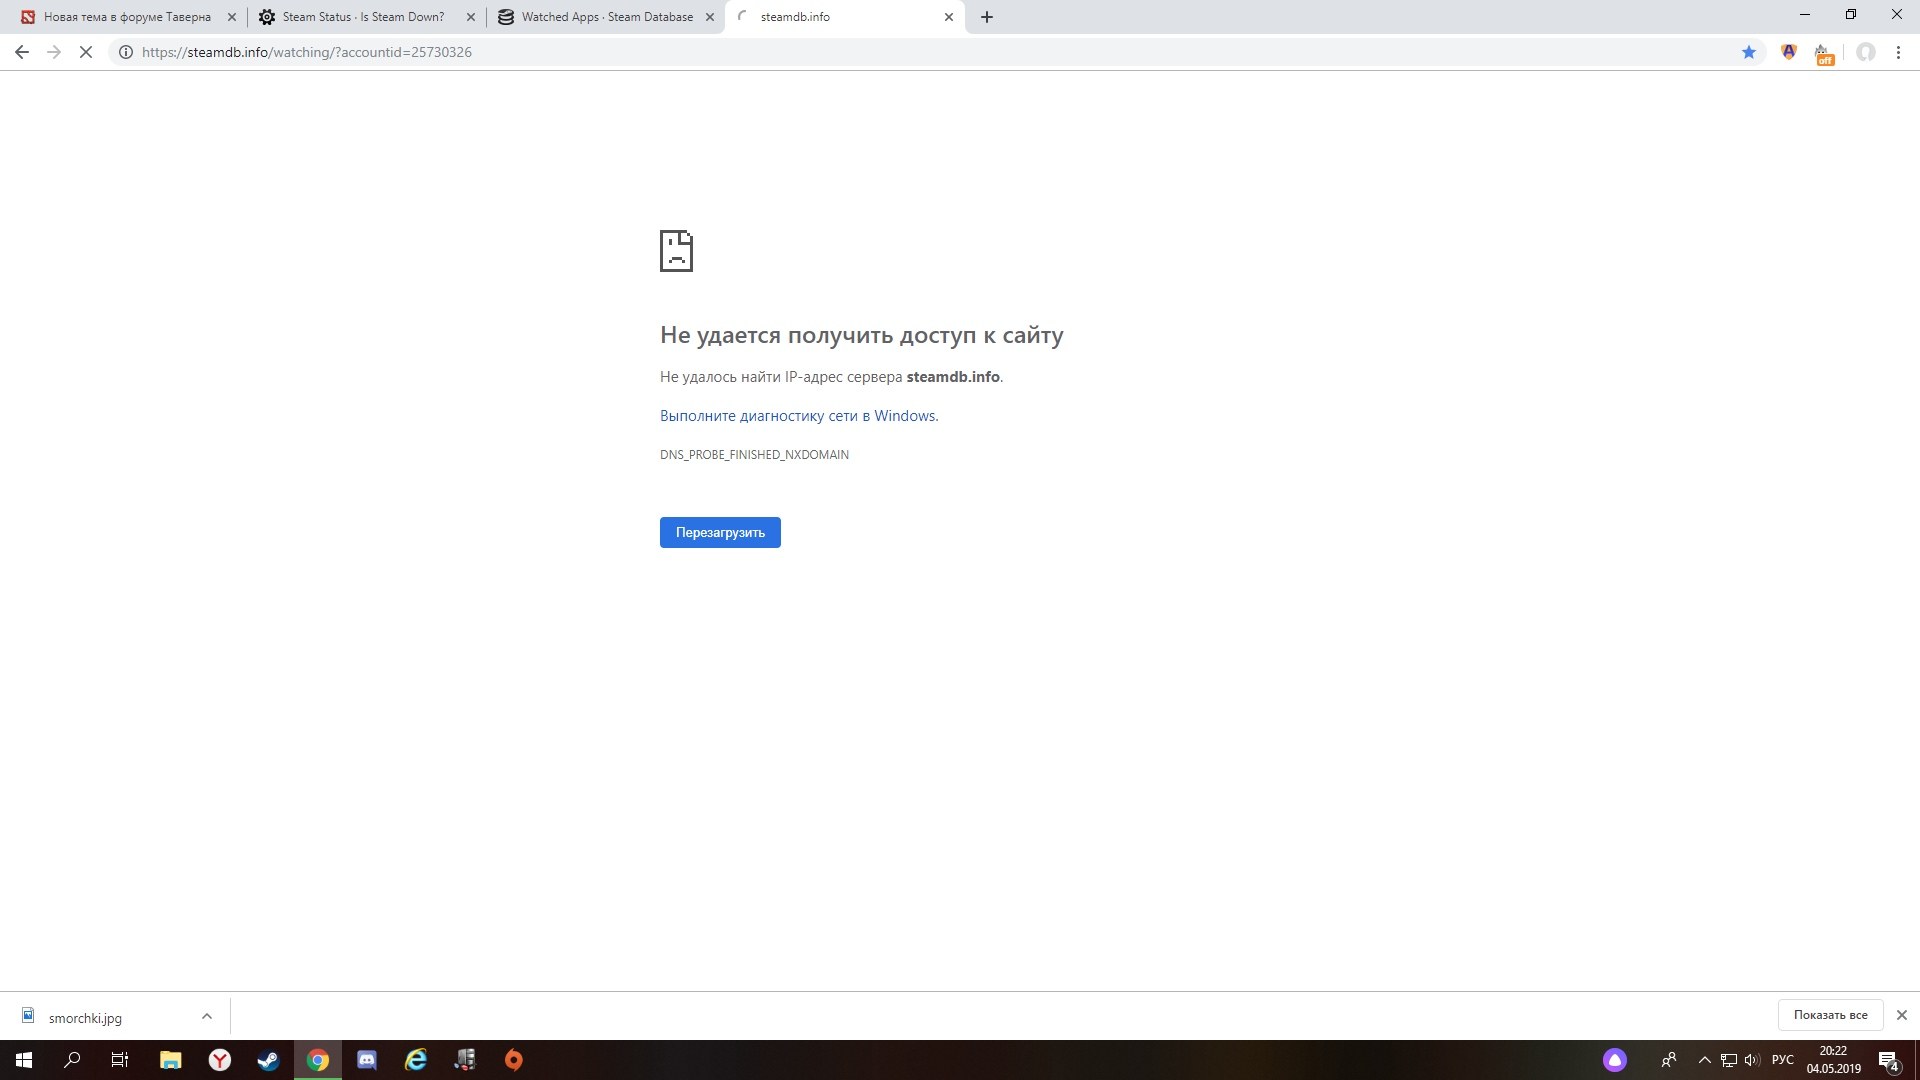
Task: Open Steam from taskbar
Action: point(268,1060)
